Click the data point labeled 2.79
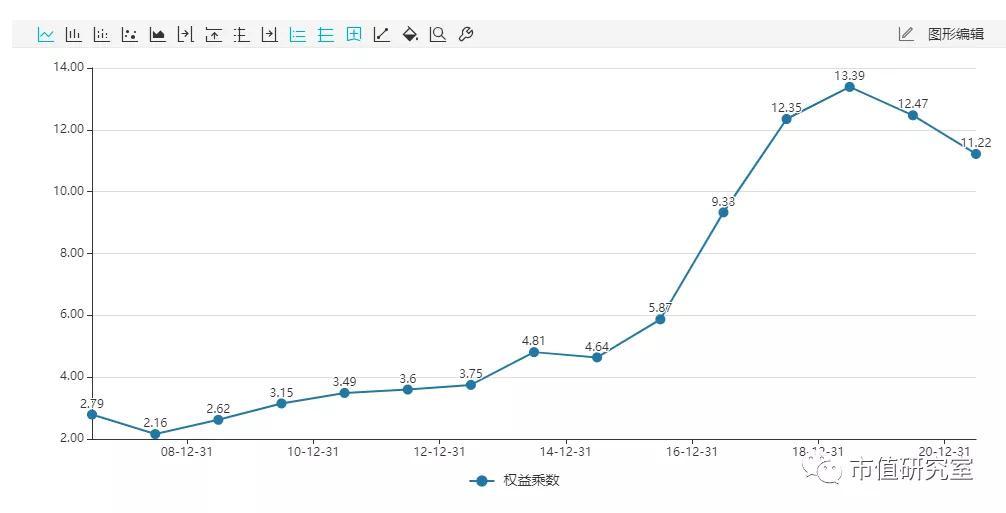Image resolution: width=1006 pixels, height=513 pixels. click(92, 414)
